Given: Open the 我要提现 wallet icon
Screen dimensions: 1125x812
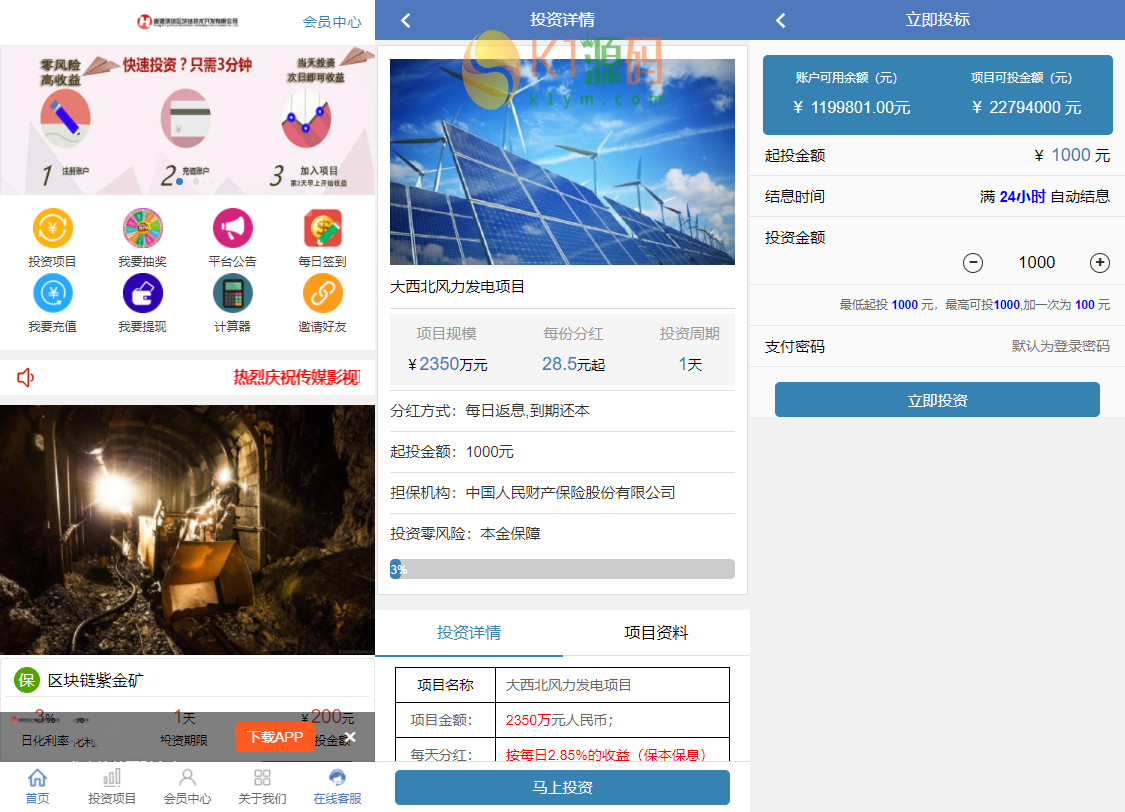Looking at the screenshot, I should click(x=143, y=293).
